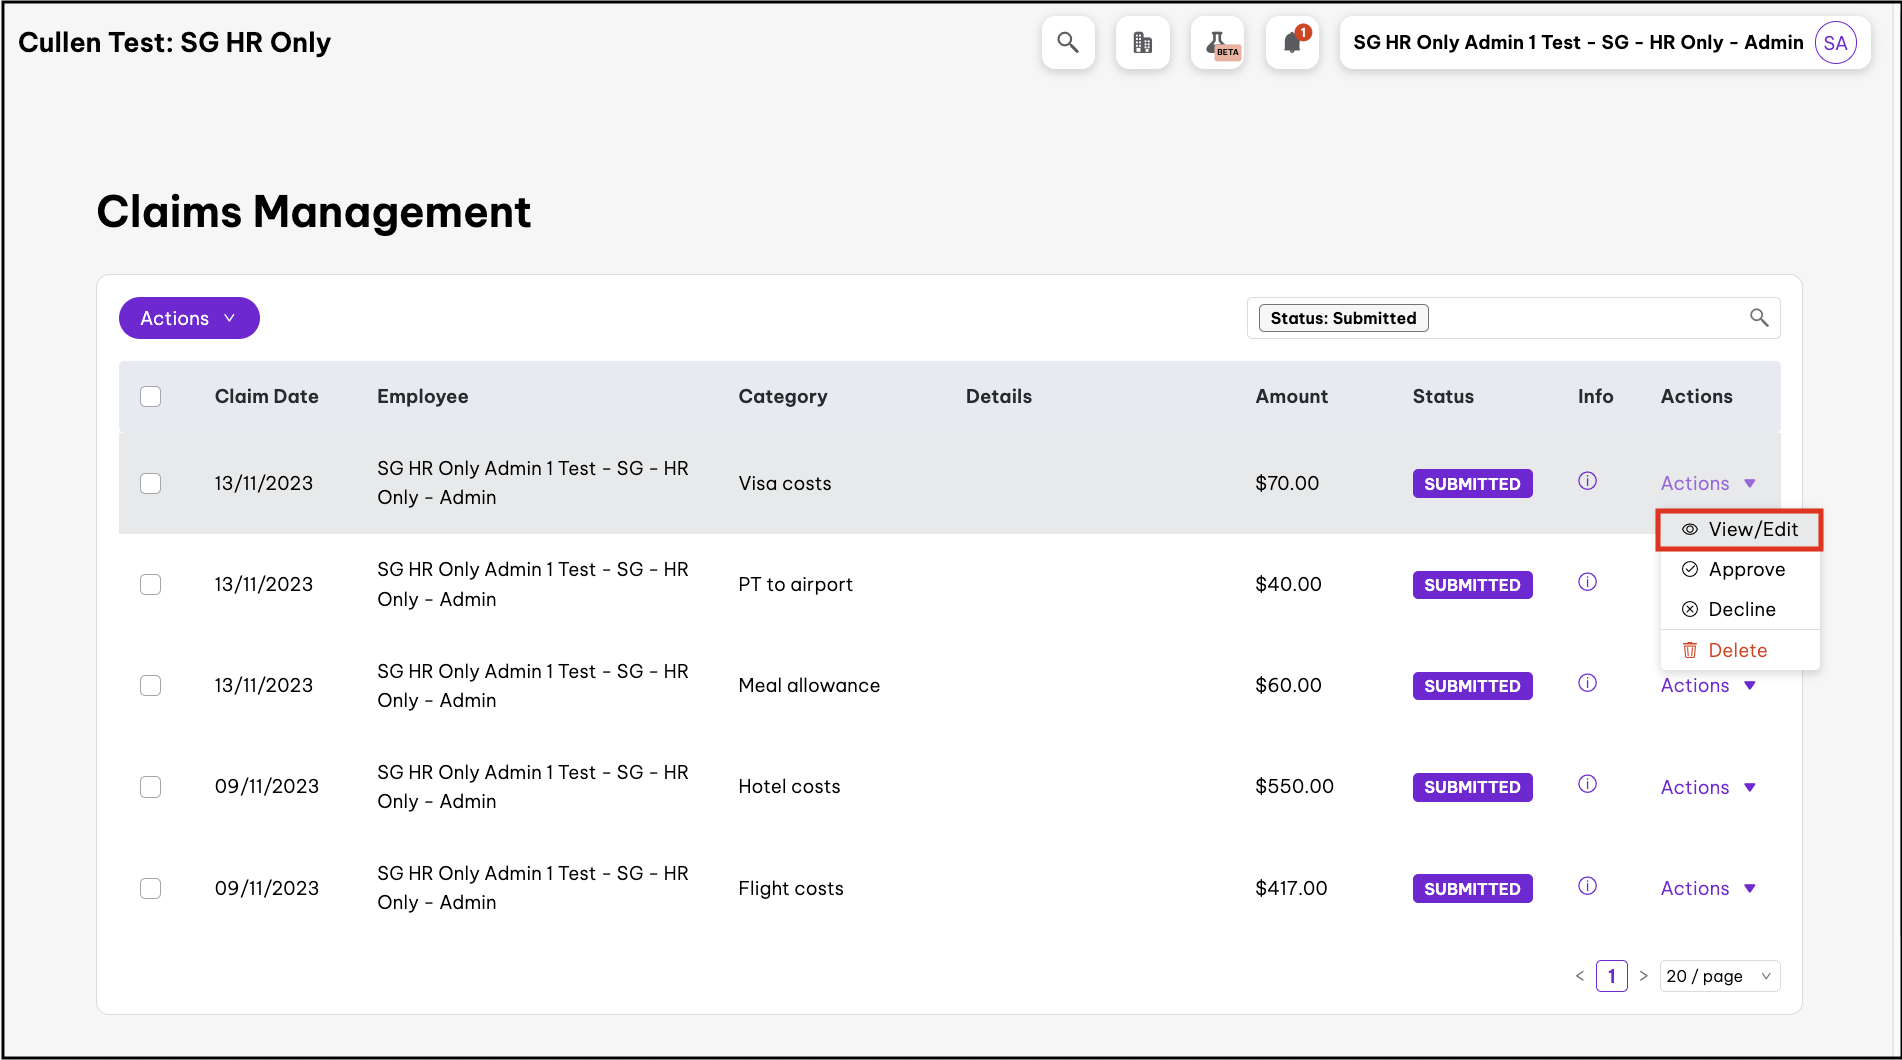The image size is (1902, 1060).
Task: Click info icon for Flight costs claim
Action: [x=1587, y=886]
